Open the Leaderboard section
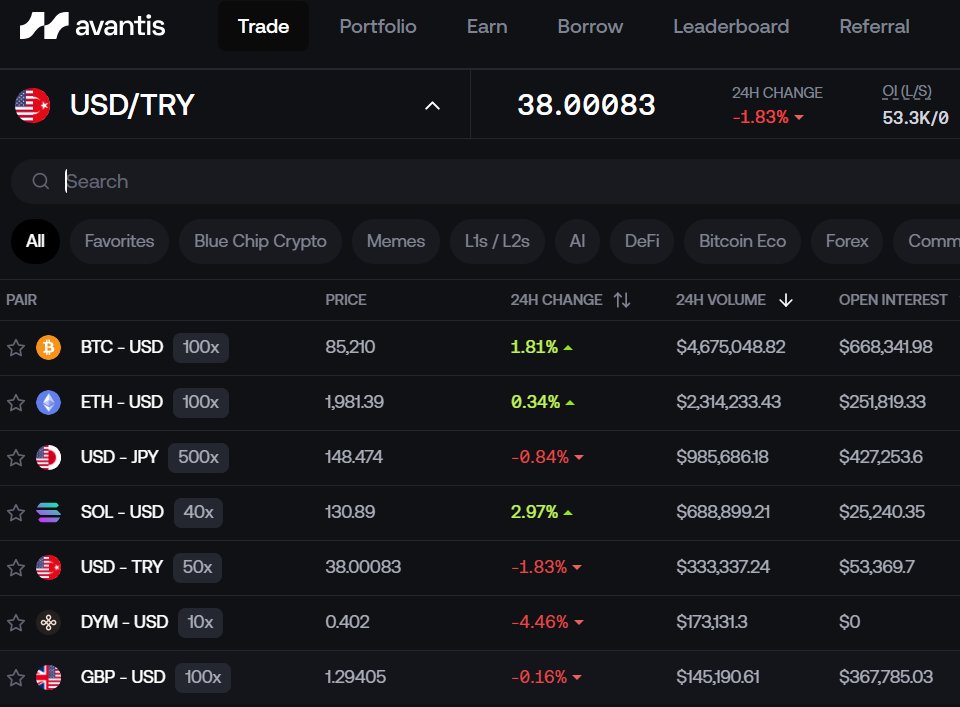Viewport: 960px width, 707px height. [731, 26]
